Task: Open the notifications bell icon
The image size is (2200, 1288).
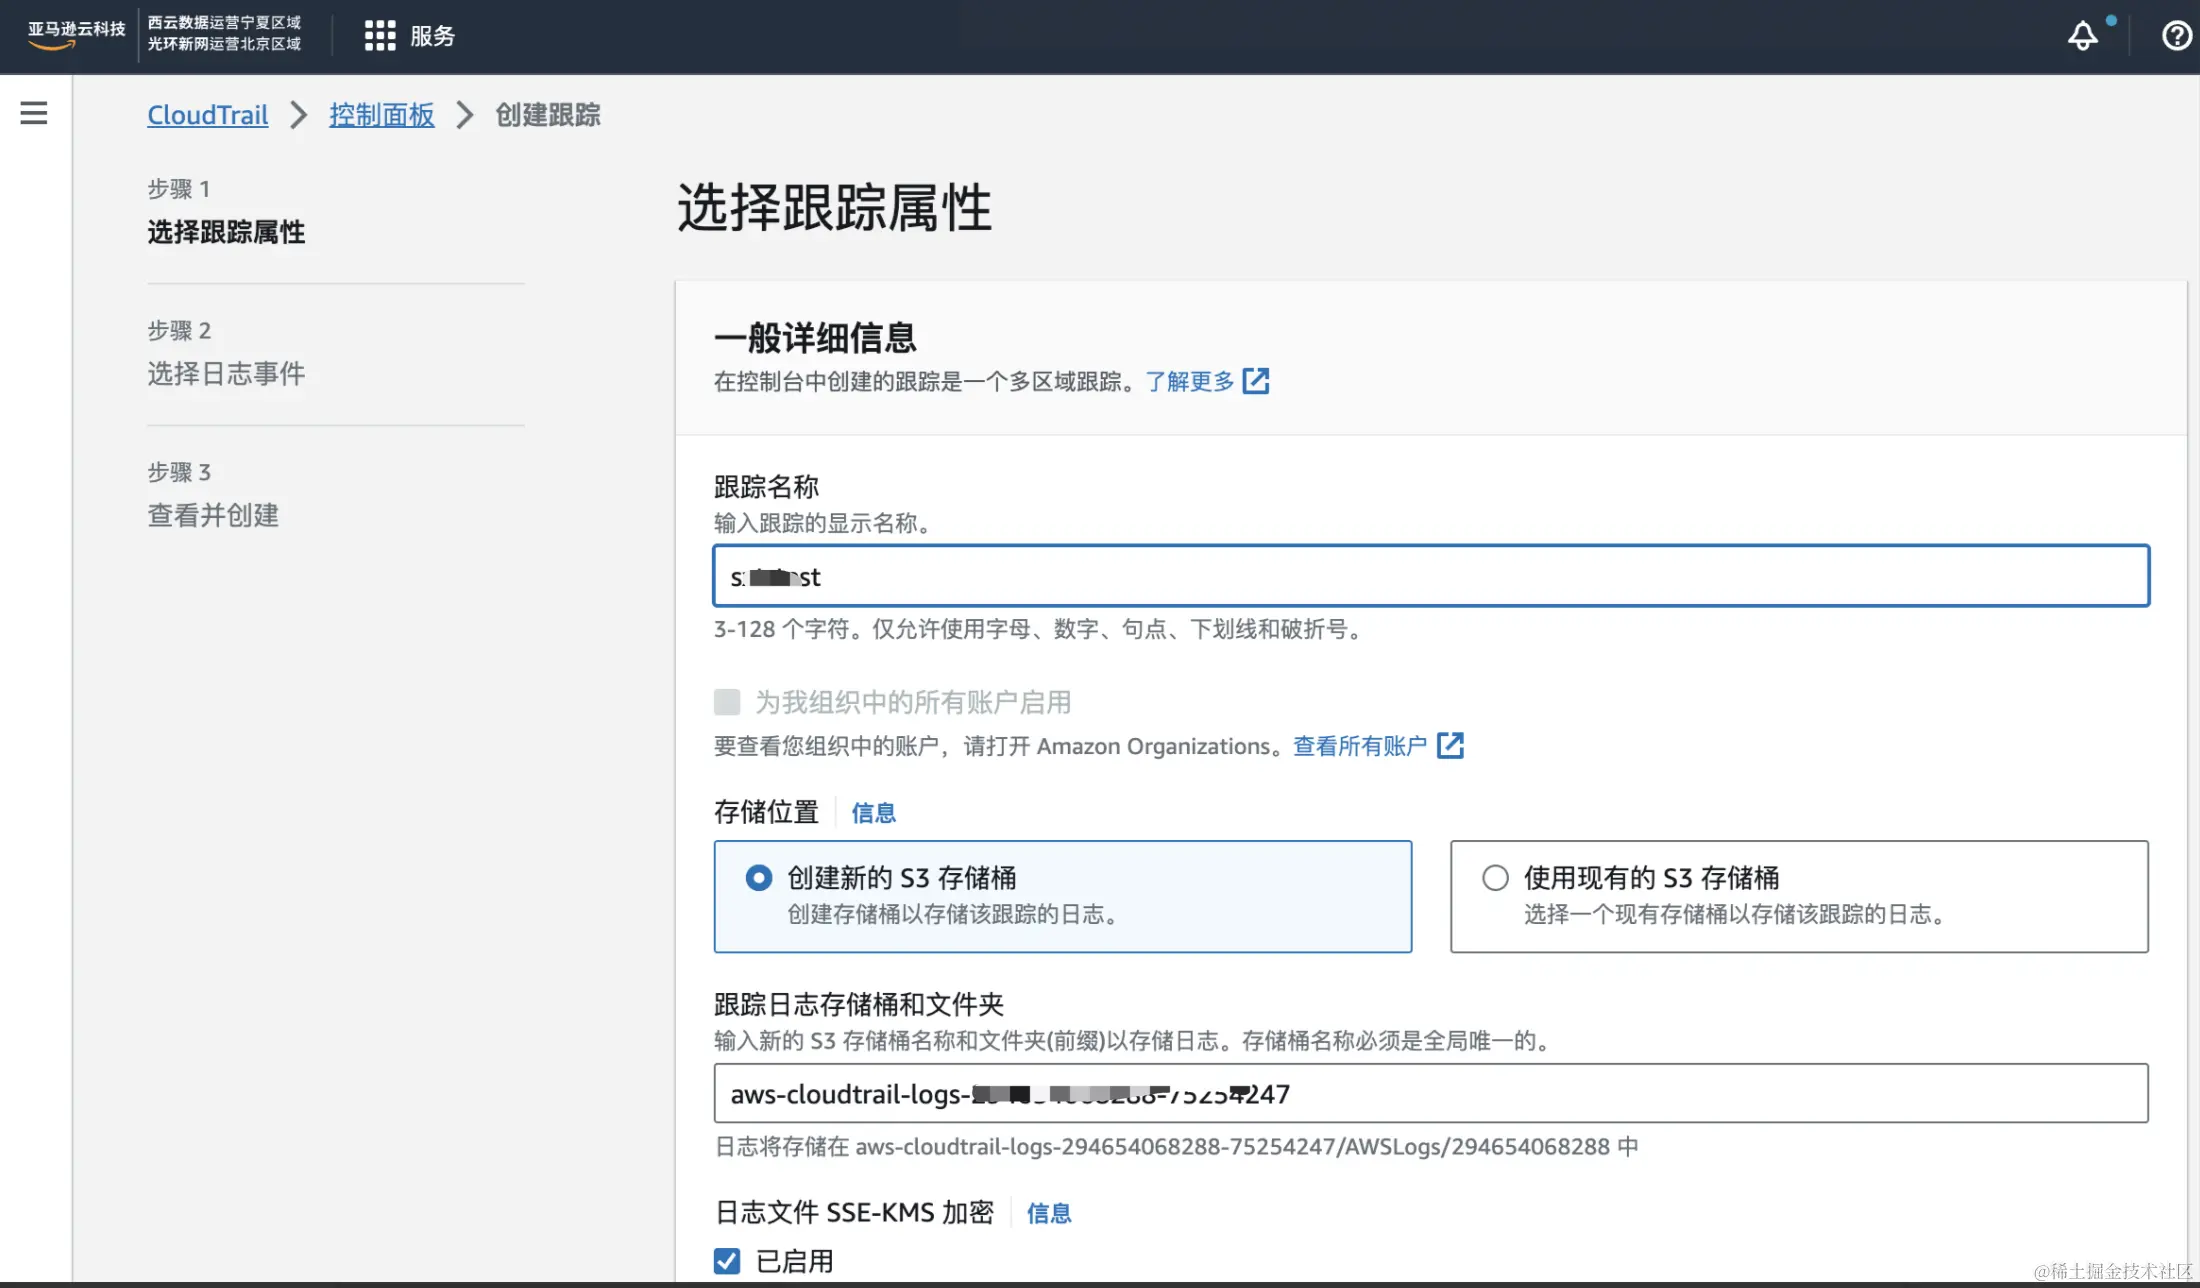Action: coord(2083,36)
